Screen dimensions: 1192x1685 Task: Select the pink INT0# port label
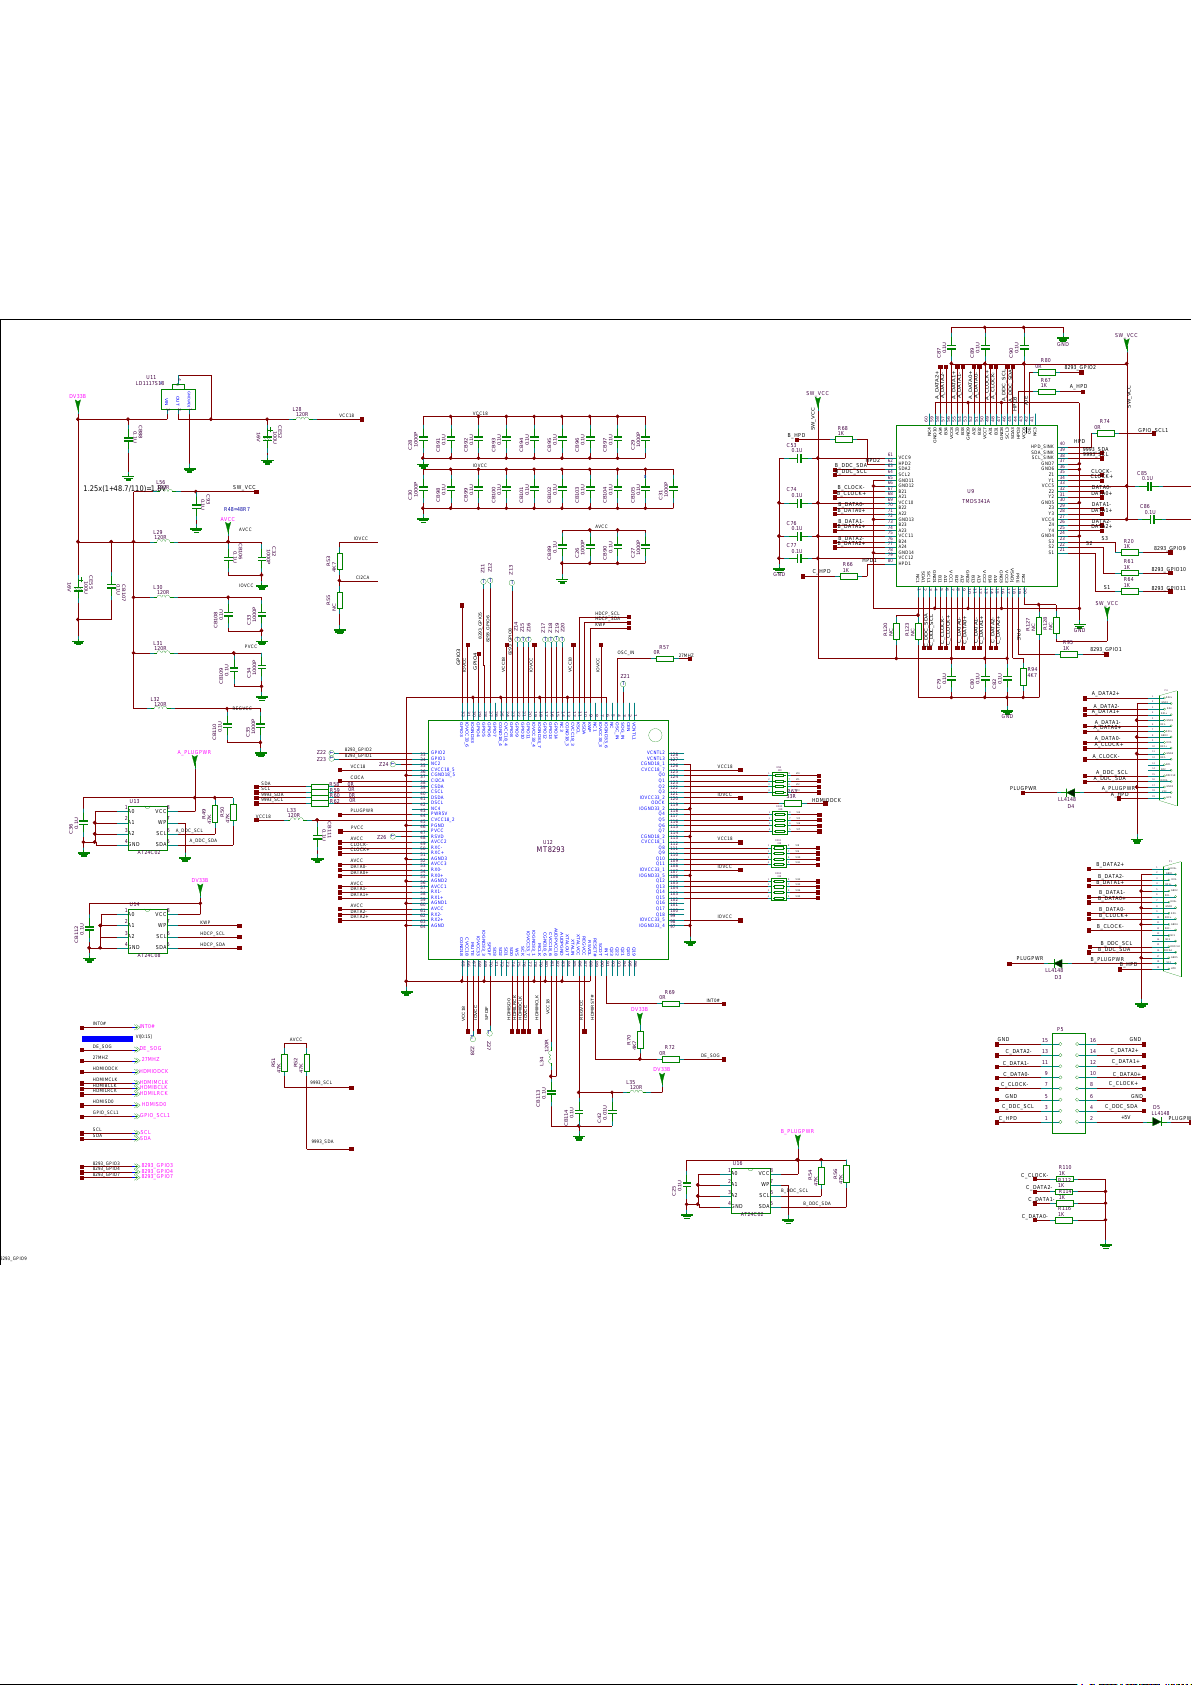click(x=146, y=1027)
